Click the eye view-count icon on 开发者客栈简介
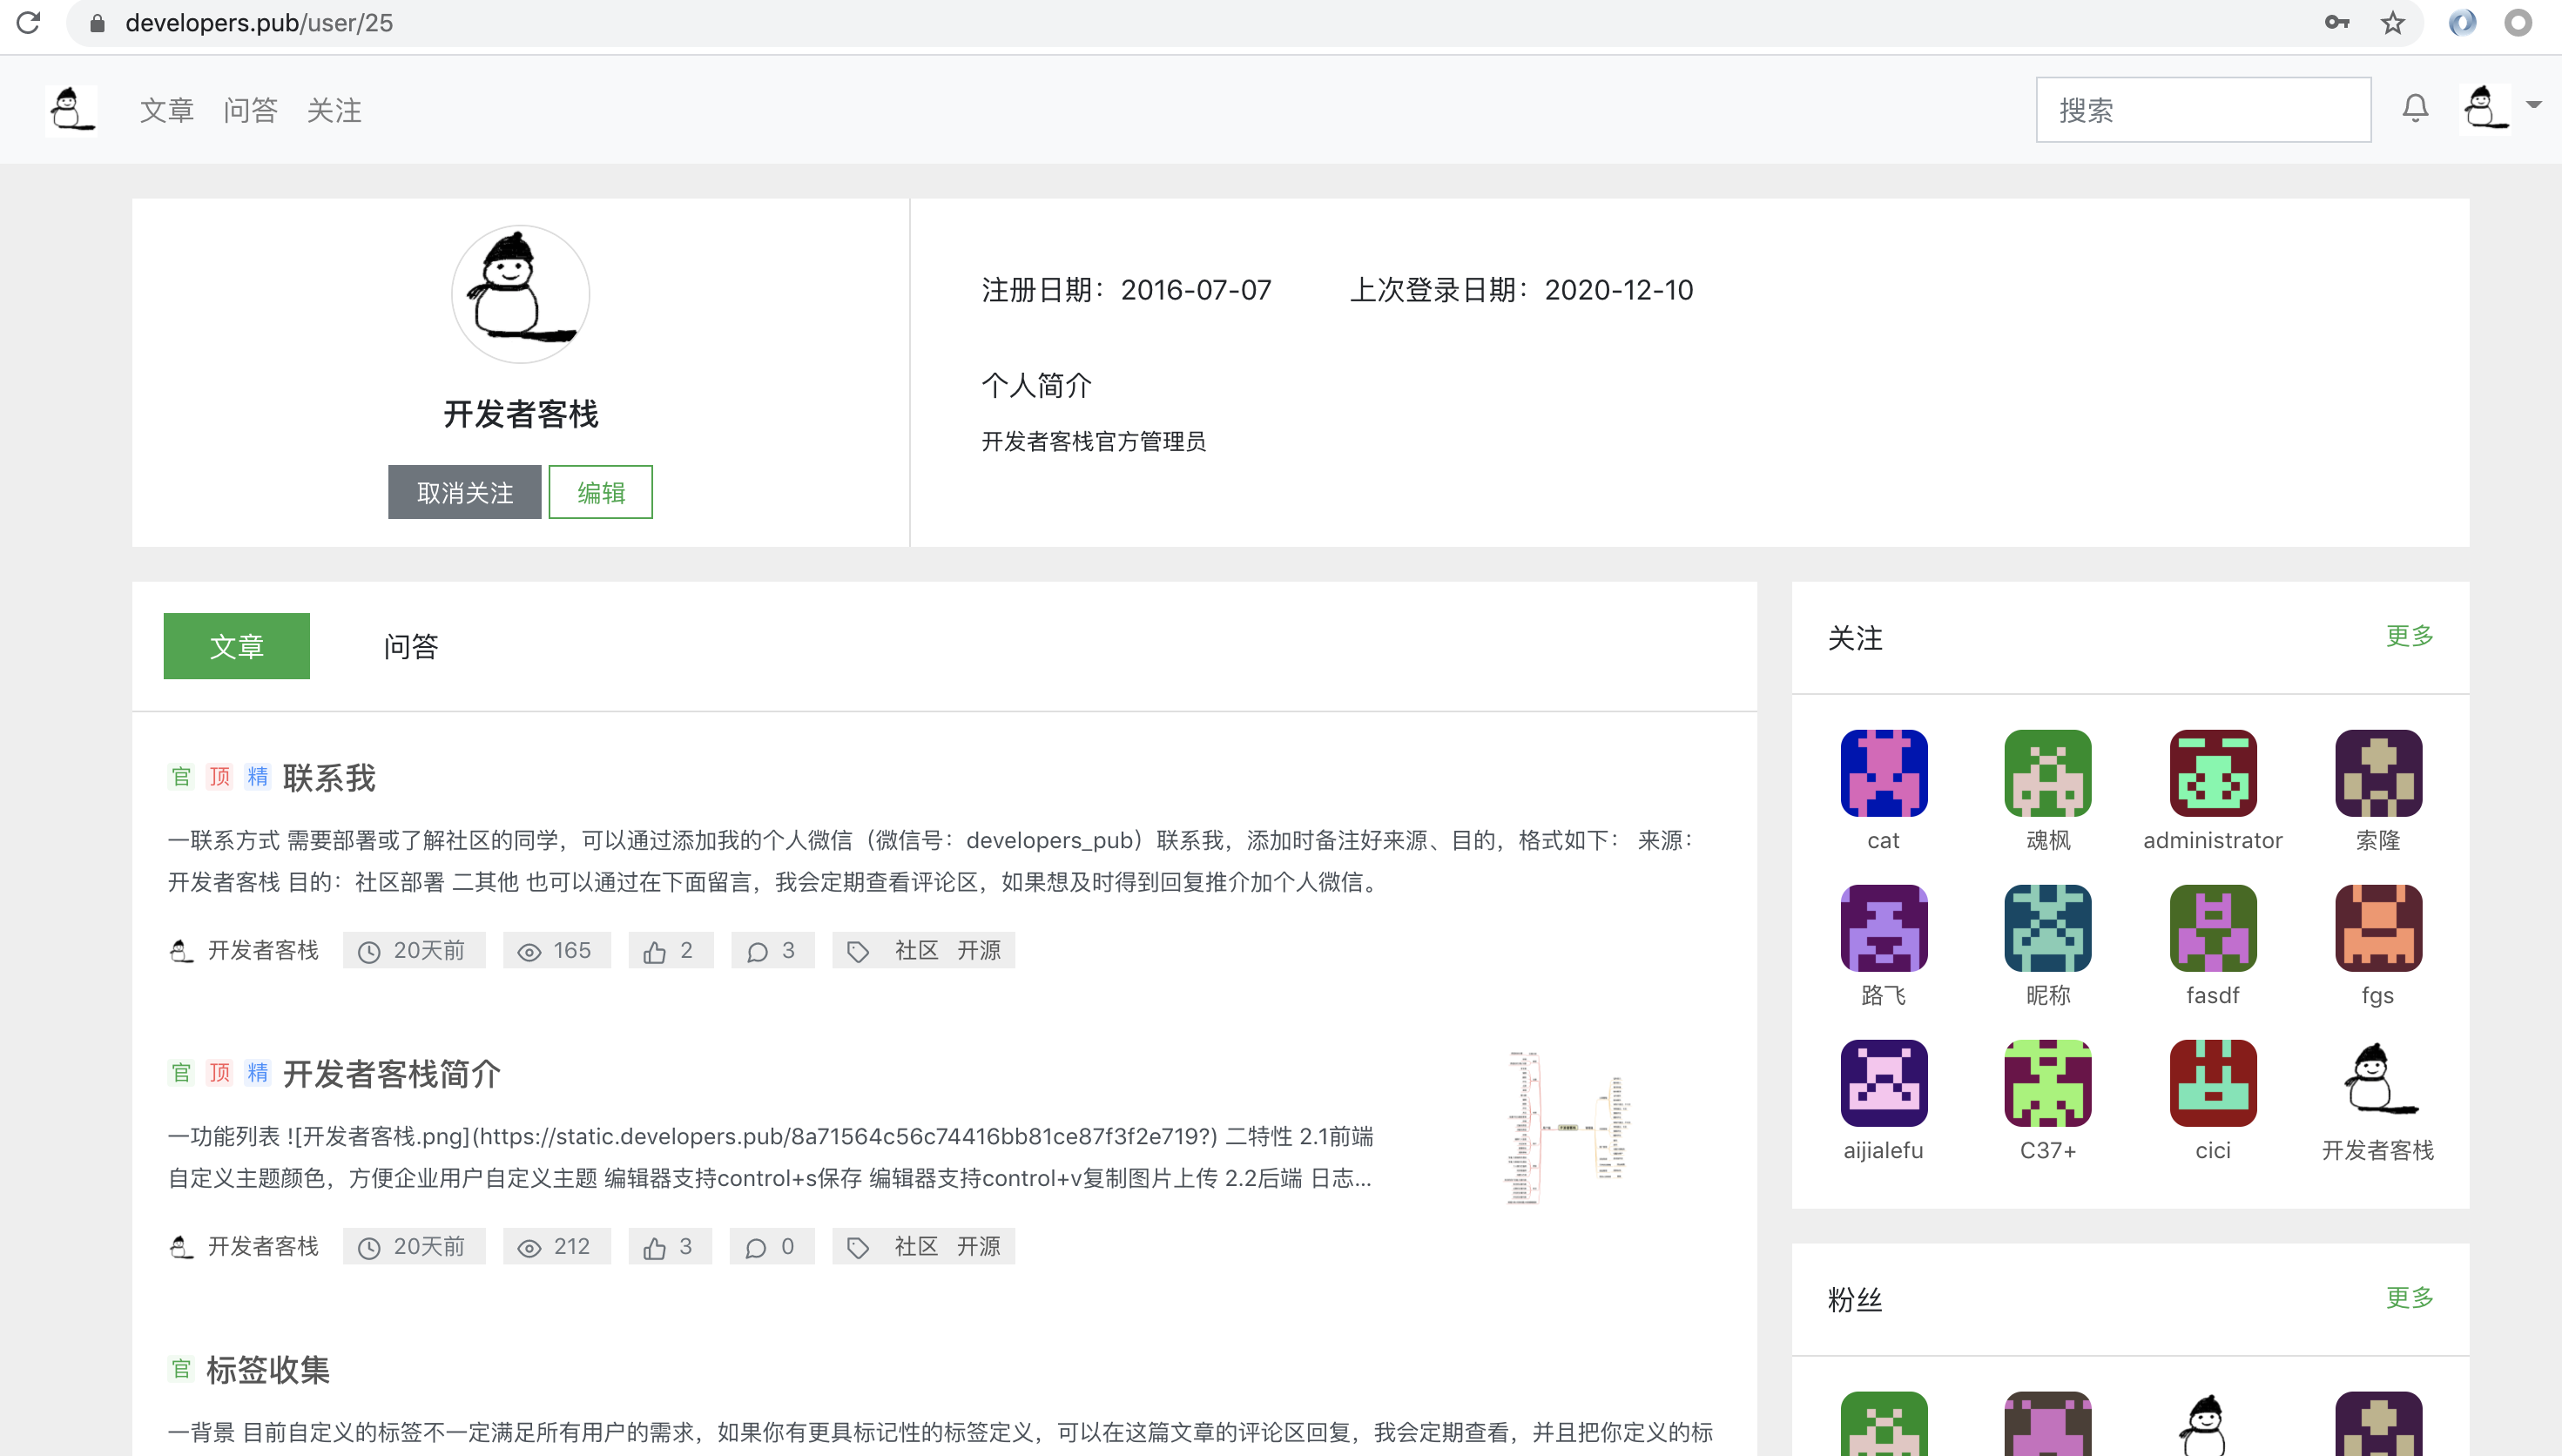2562x1456 pixels. [529, 1246]
